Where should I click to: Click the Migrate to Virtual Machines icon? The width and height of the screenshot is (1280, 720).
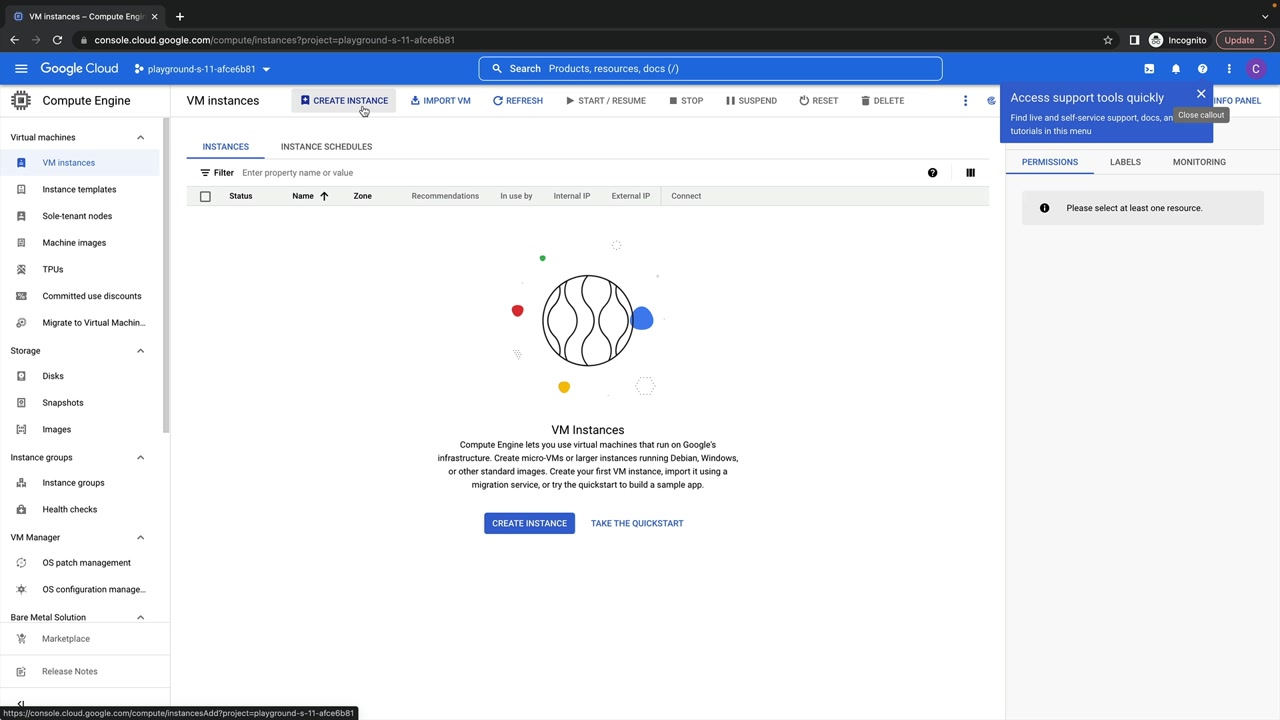21,323
